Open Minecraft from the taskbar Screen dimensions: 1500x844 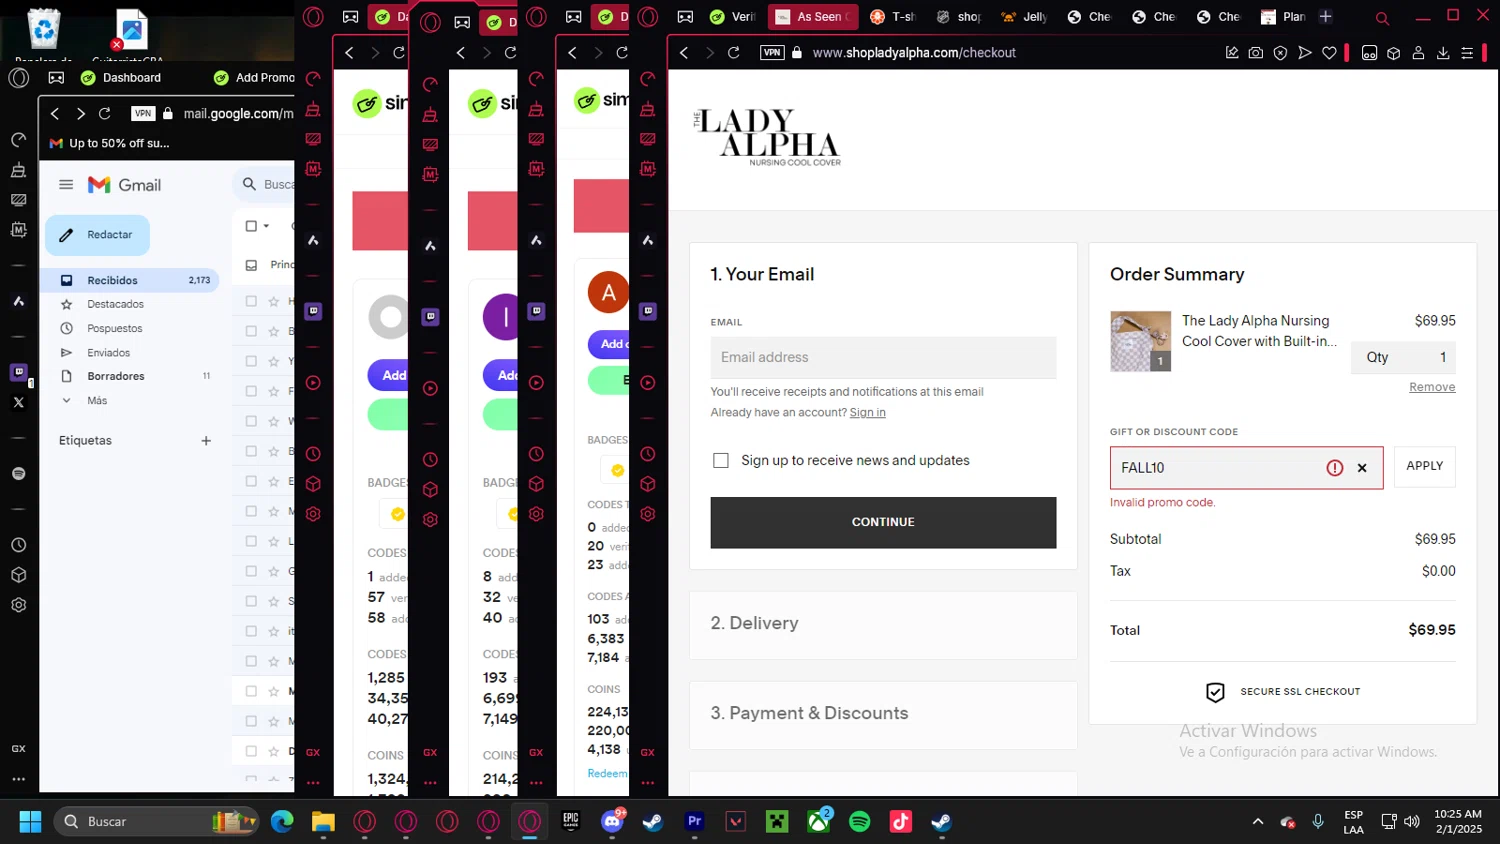(777, 822)
